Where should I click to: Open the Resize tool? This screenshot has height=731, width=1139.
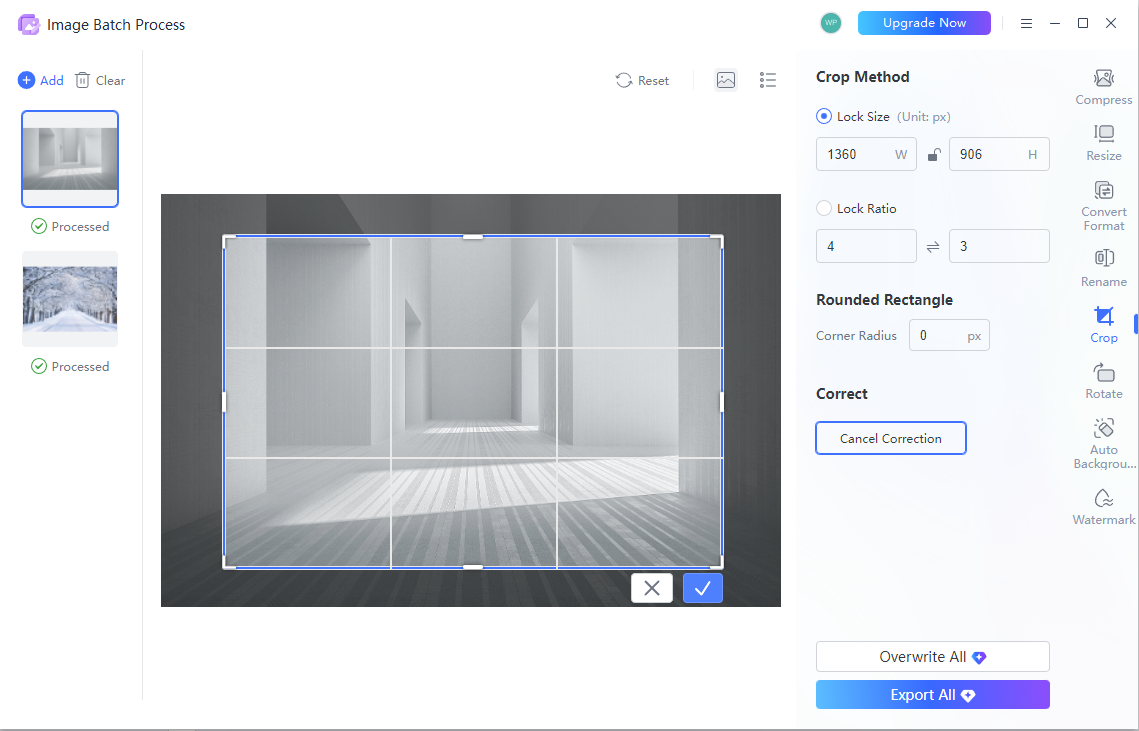[x=1103, y=143]
